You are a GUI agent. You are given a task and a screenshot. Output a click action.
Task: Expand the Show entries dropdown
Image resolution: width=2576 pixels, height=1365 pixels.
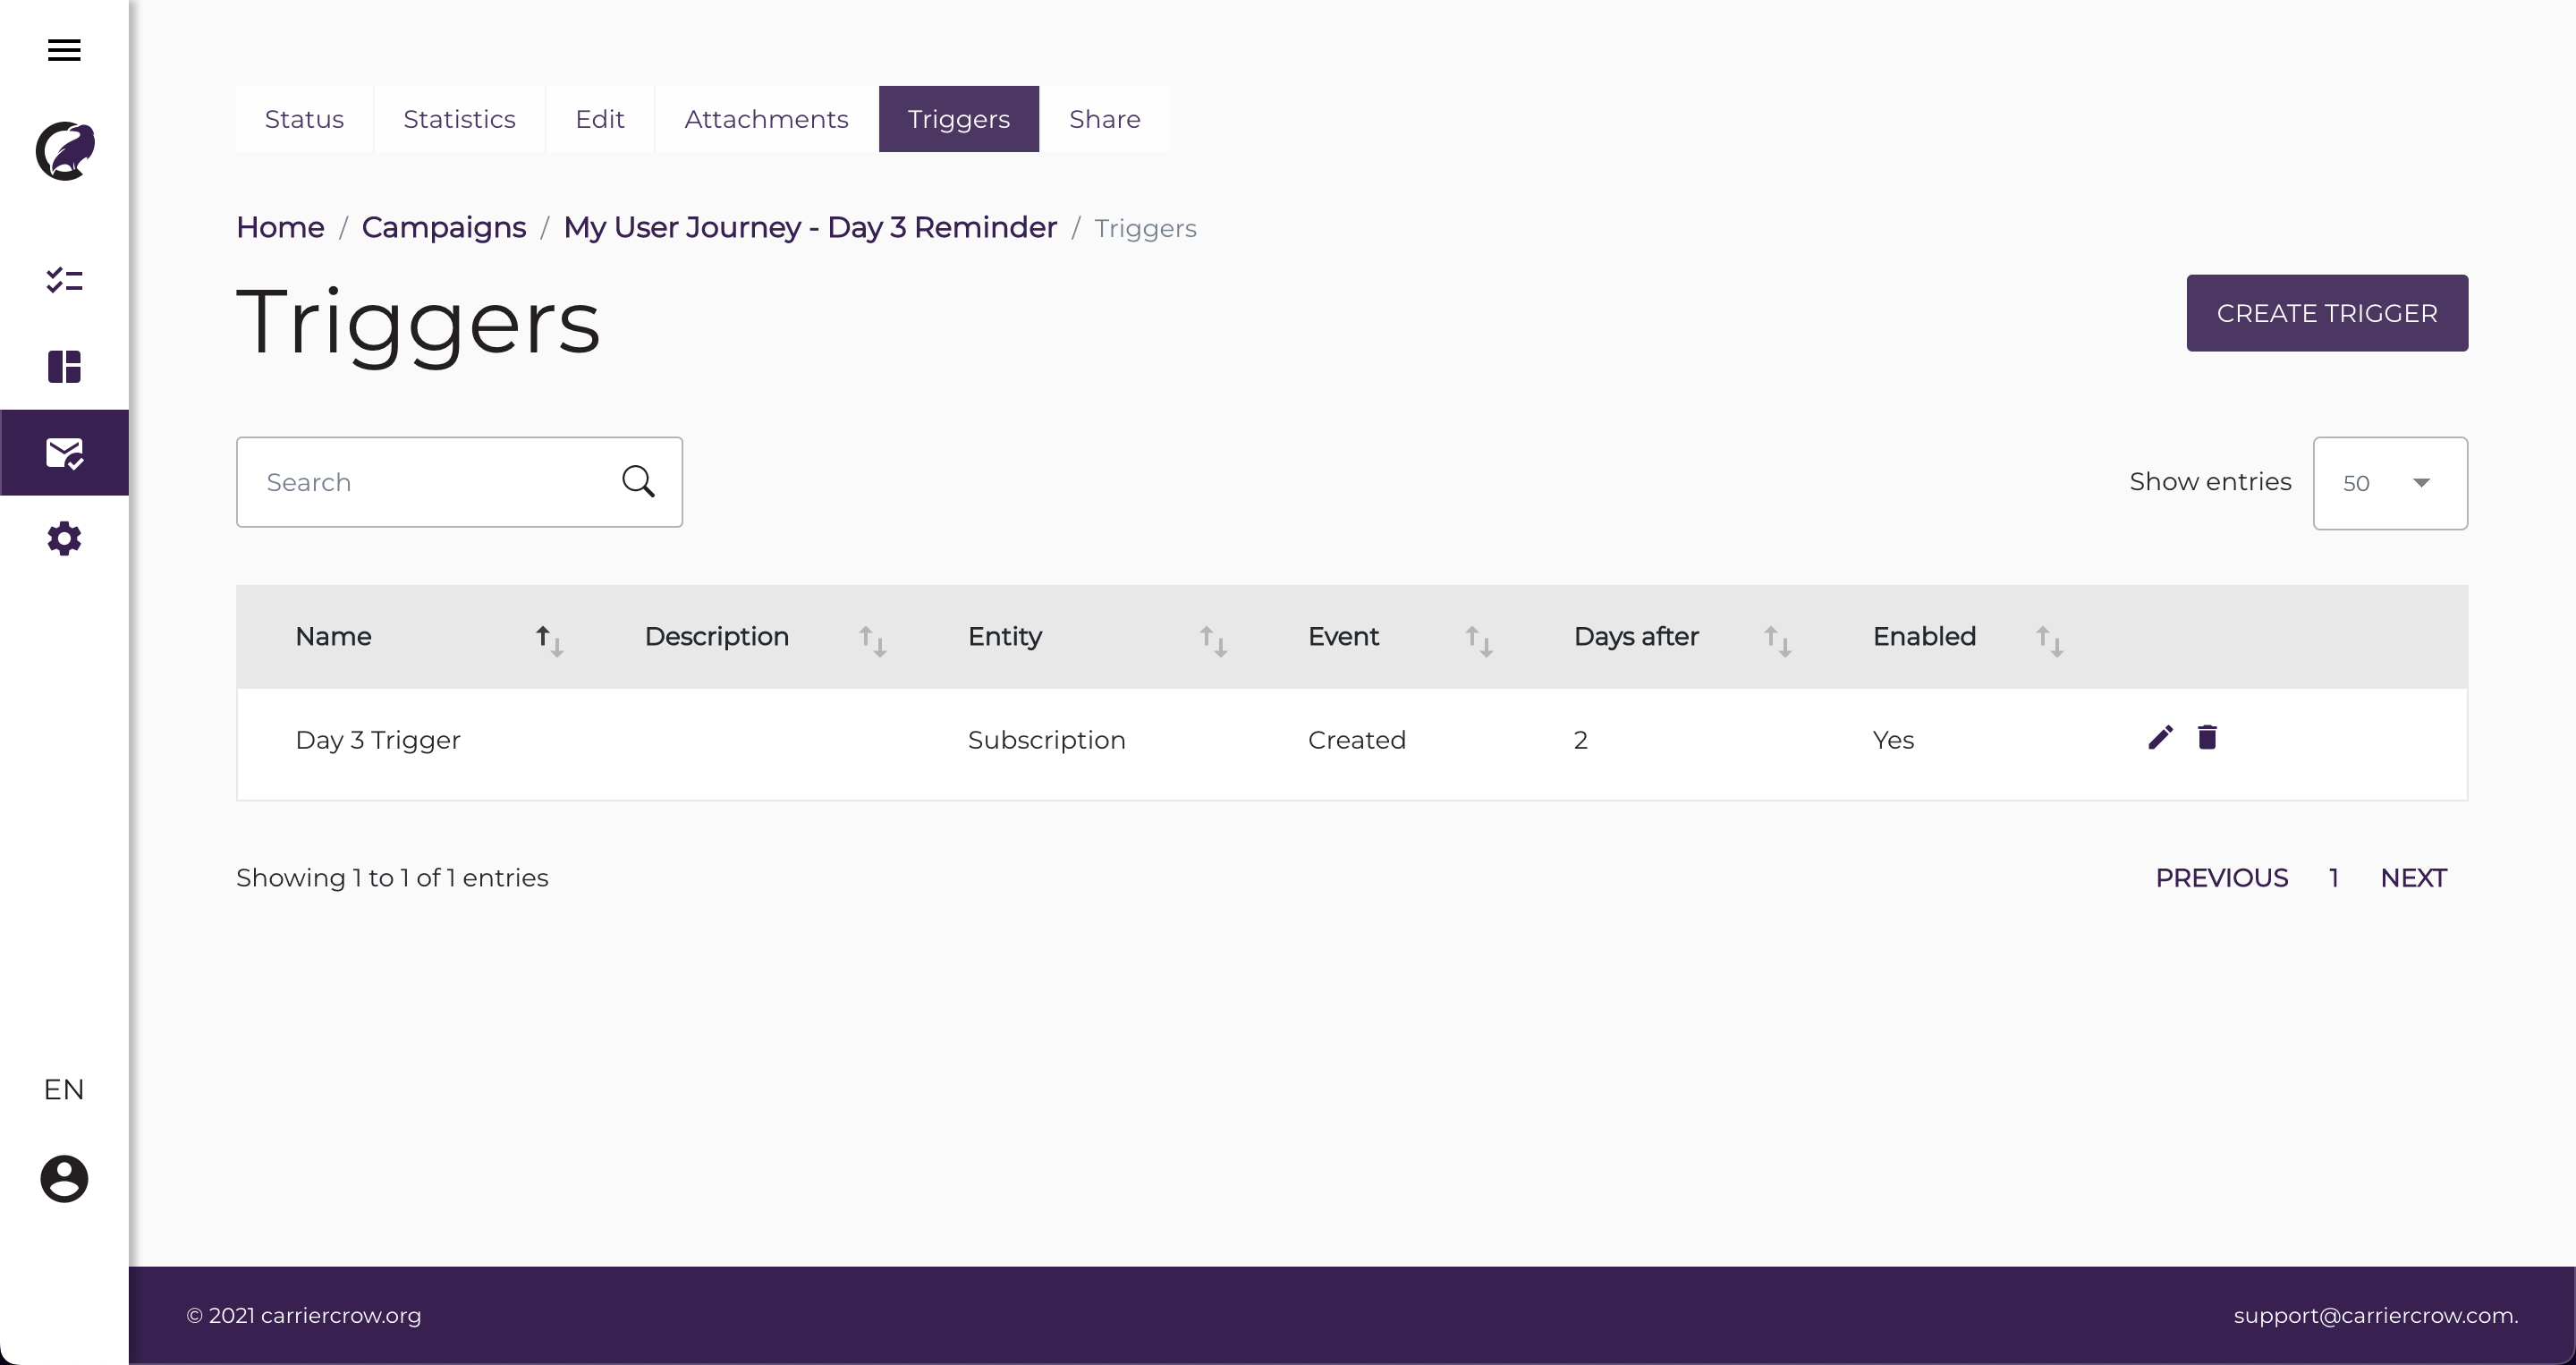[x=2389, y=483]
